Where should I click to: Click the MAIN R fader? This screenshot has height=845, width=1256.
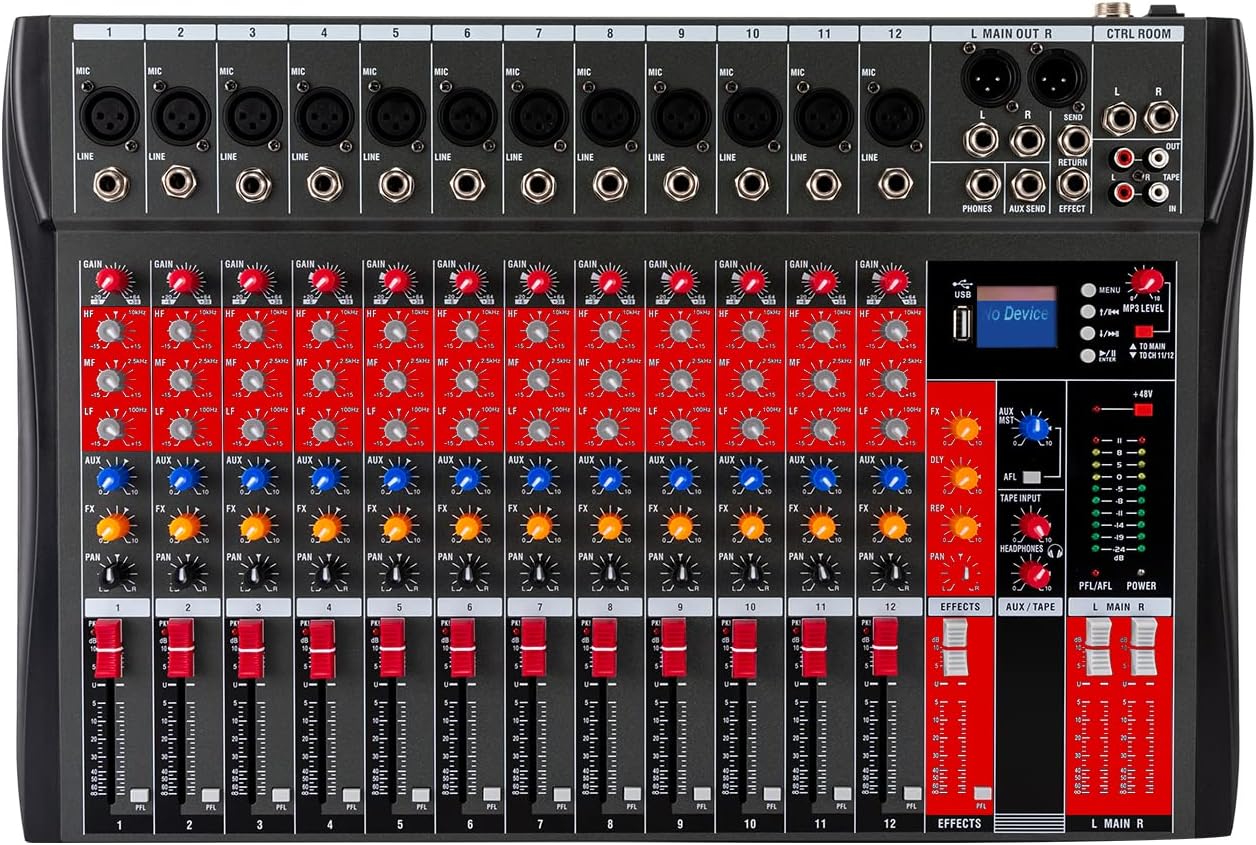1143,646
